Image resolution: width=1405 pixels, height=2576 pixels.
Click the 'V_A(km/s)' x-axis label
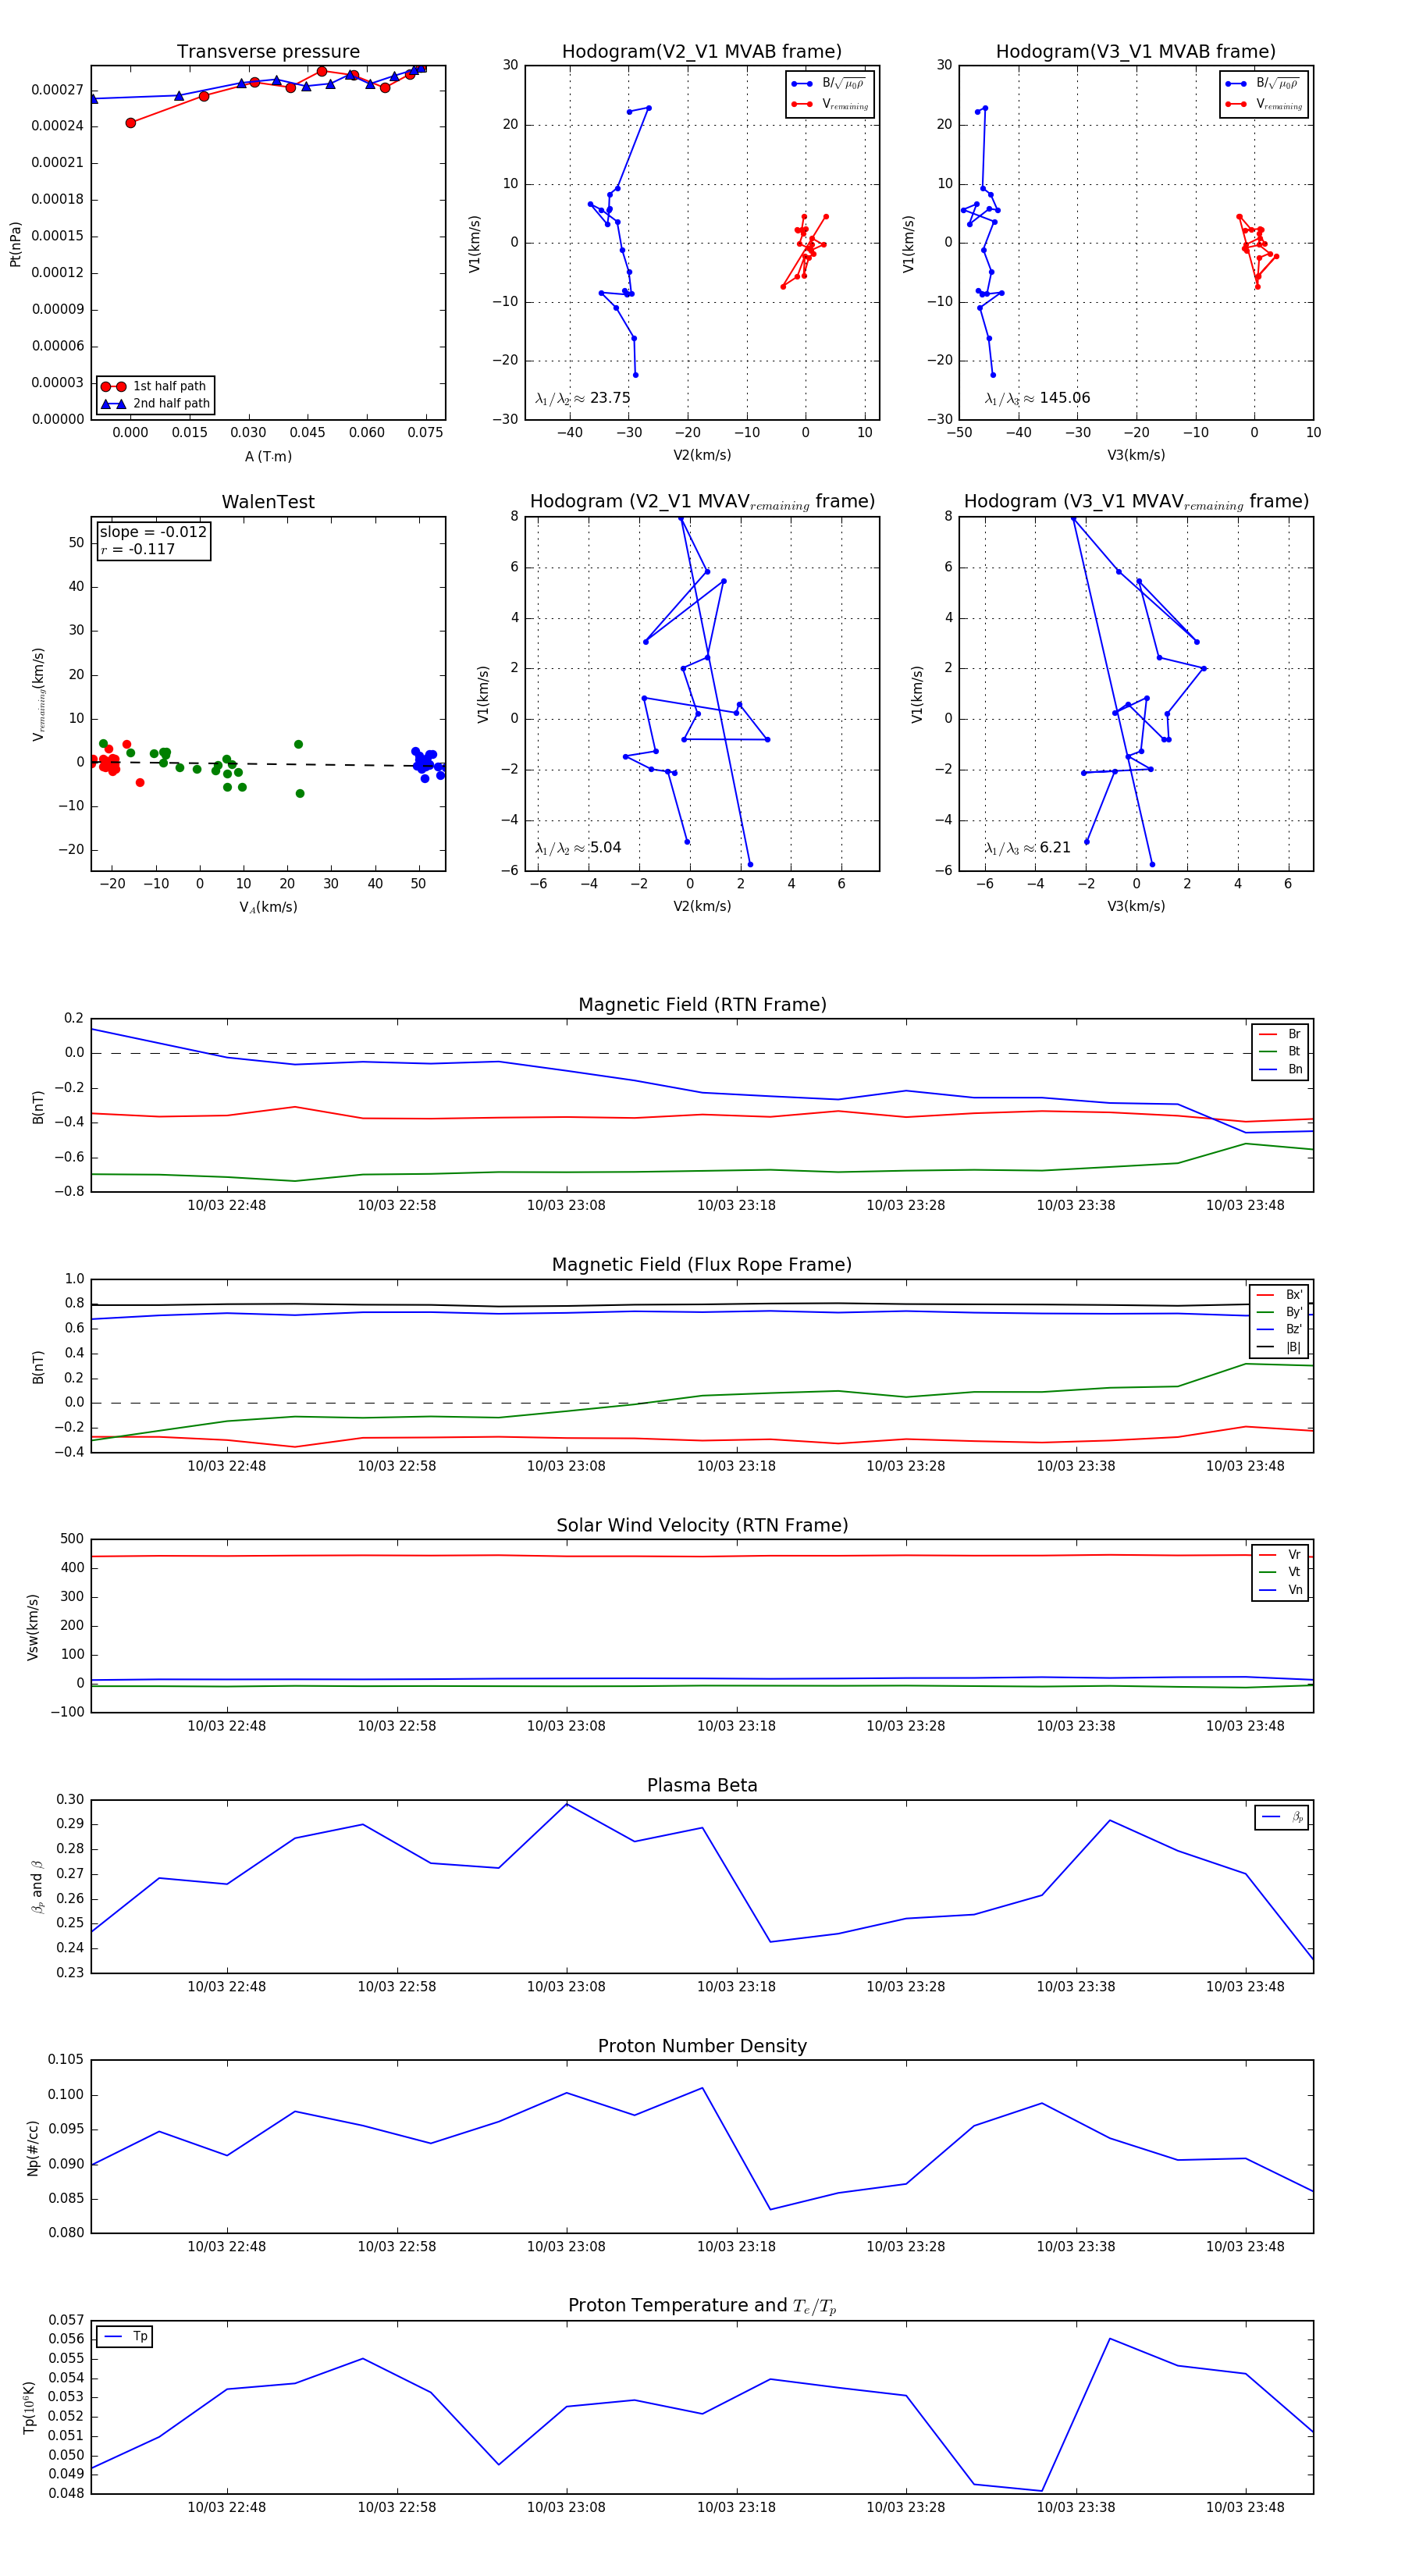pyautogui.click(x=268, y=907)
